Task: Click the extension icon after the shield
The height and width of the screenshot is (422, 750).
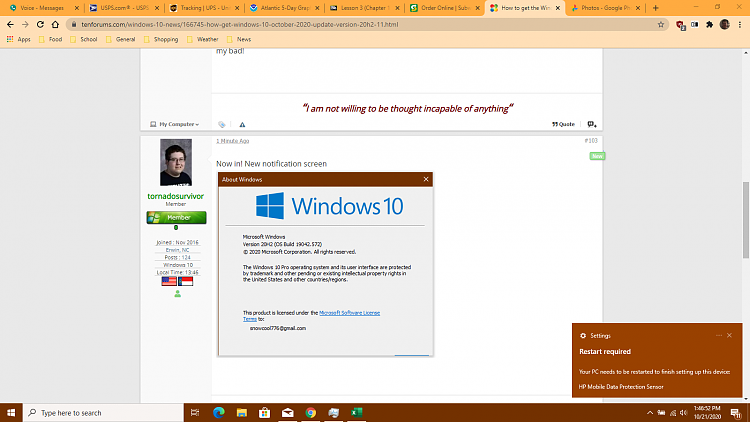Action: tap(695, 24)
